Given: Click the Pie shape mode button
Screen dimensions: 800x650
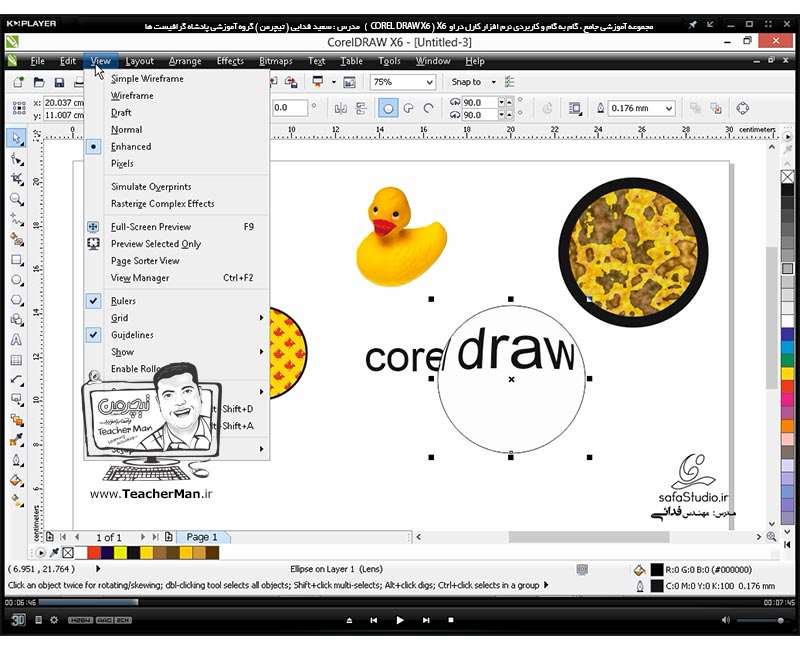Looking at the screenshot, I should pyautogui.click(x=408, y=108).
